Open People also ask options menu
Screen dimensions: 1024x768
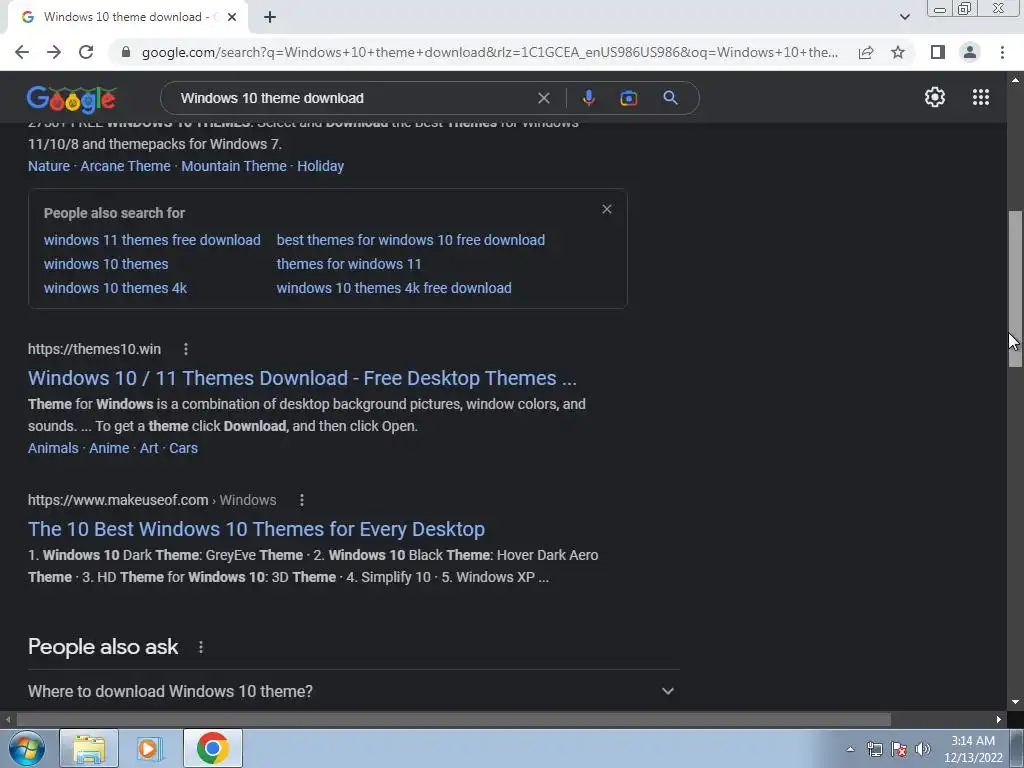click(x=201, y=647)
